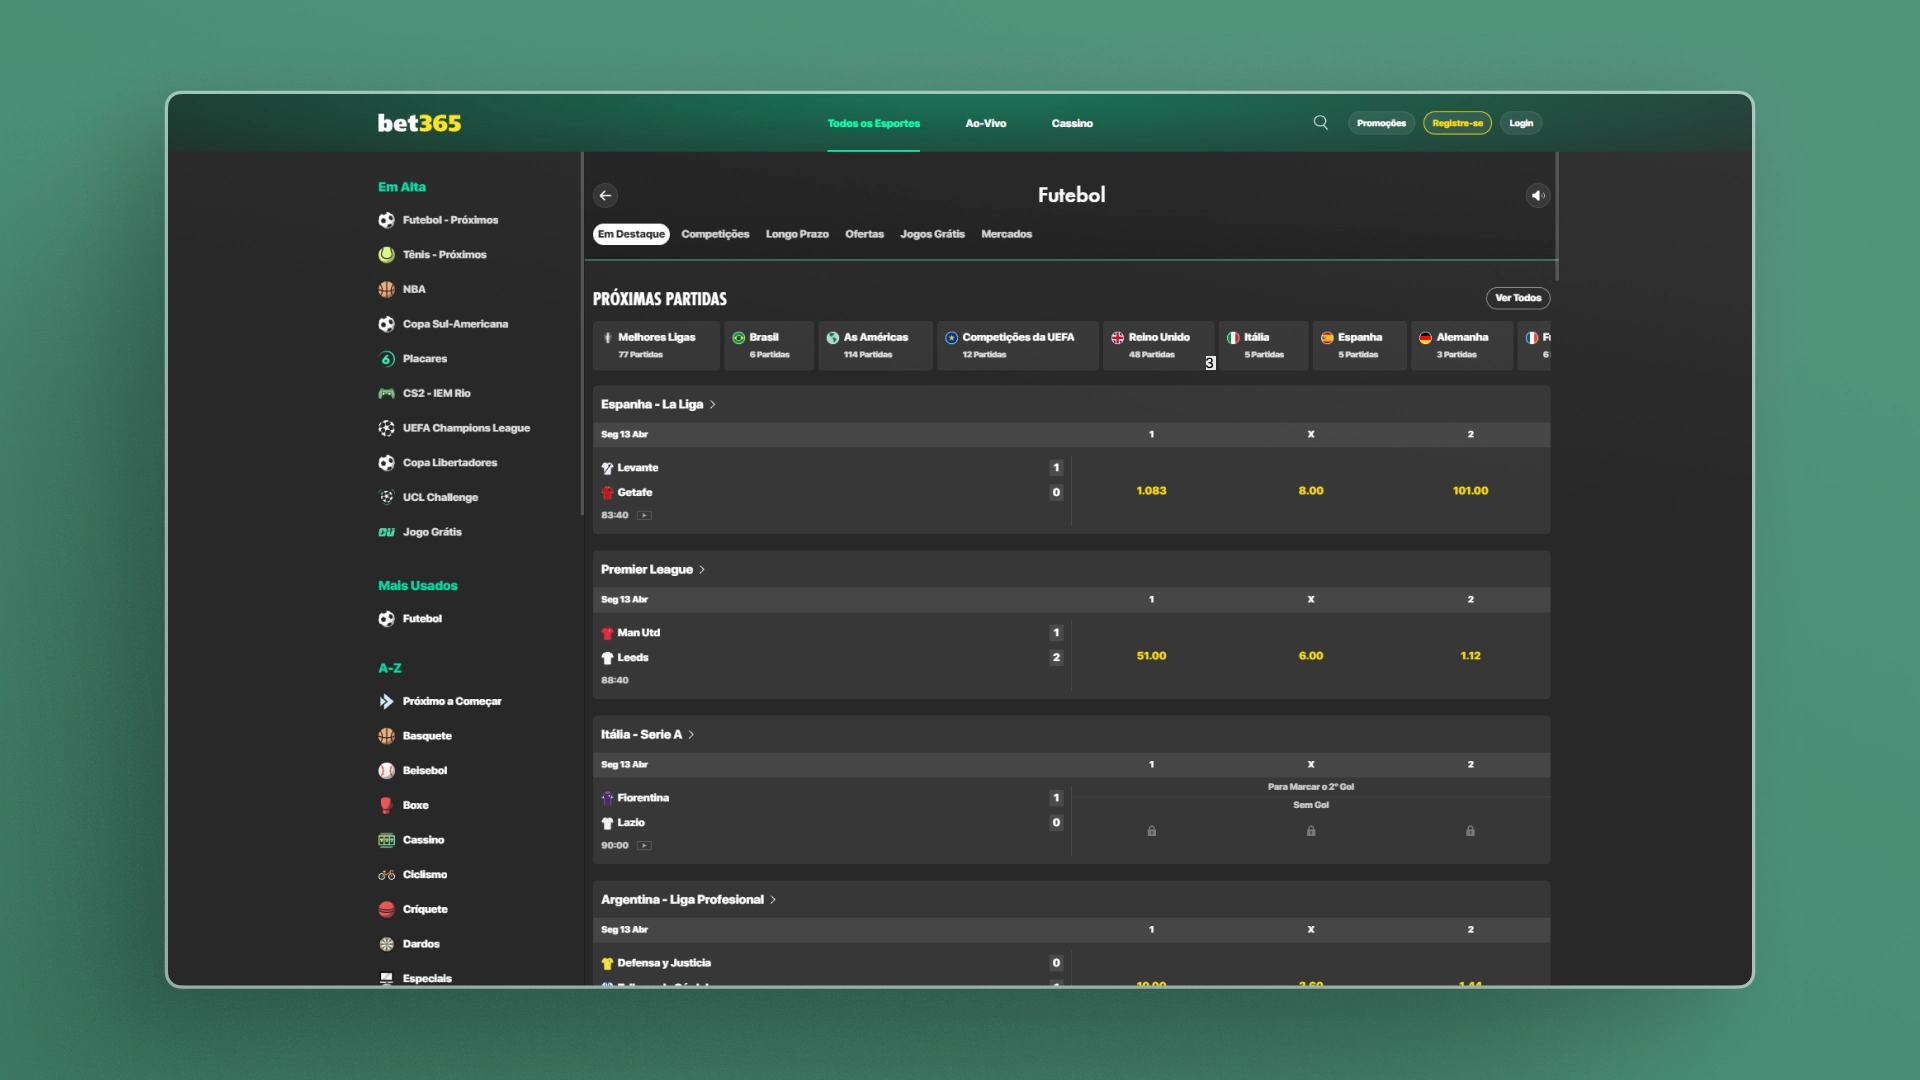
Task: Click the Cassino sidebar icon
Action: [386, 840]
